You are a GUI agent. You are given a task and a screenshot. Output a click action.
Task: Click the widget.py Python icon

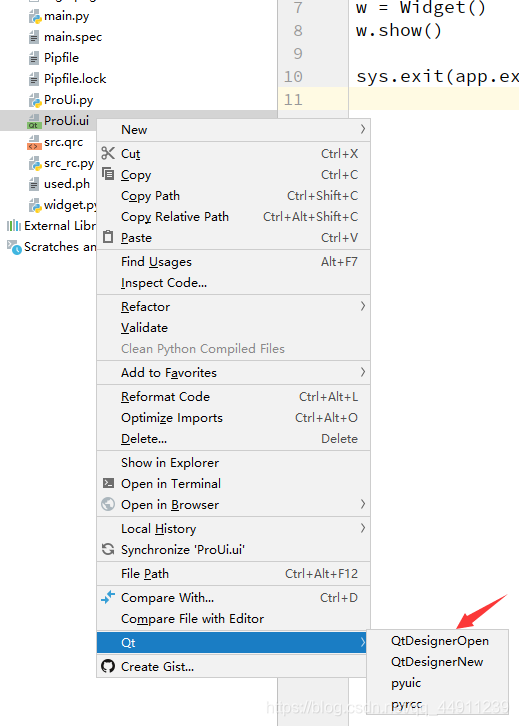[x=35, y=205]
